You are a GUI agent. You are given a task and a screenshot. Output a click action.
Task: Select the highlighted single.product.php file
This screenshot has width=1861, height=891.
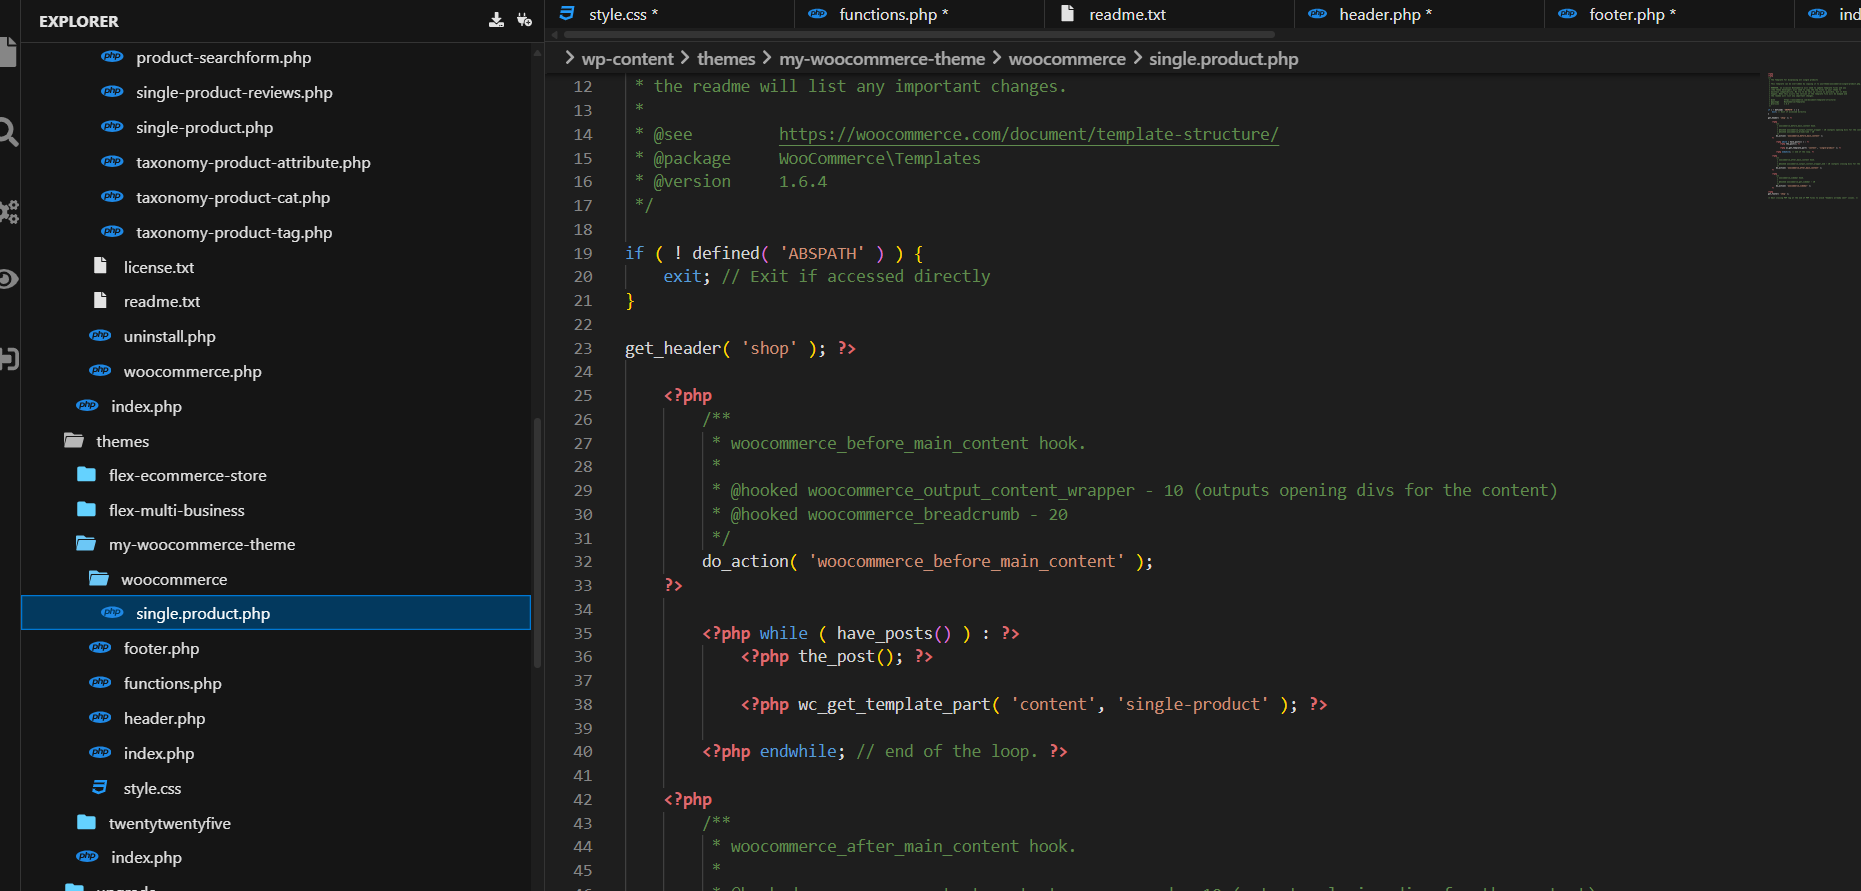click(276, 613)
